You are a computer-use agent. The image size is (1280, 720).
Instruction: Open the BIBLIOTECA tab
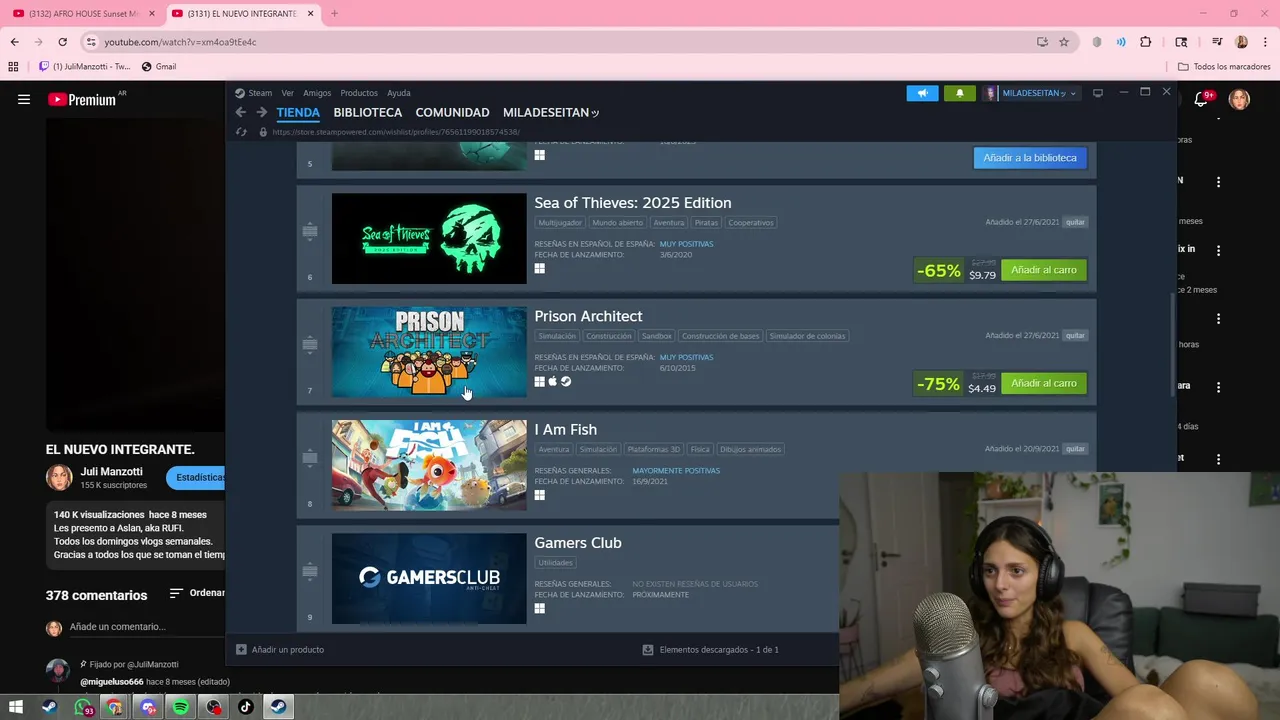coord(368,113)
